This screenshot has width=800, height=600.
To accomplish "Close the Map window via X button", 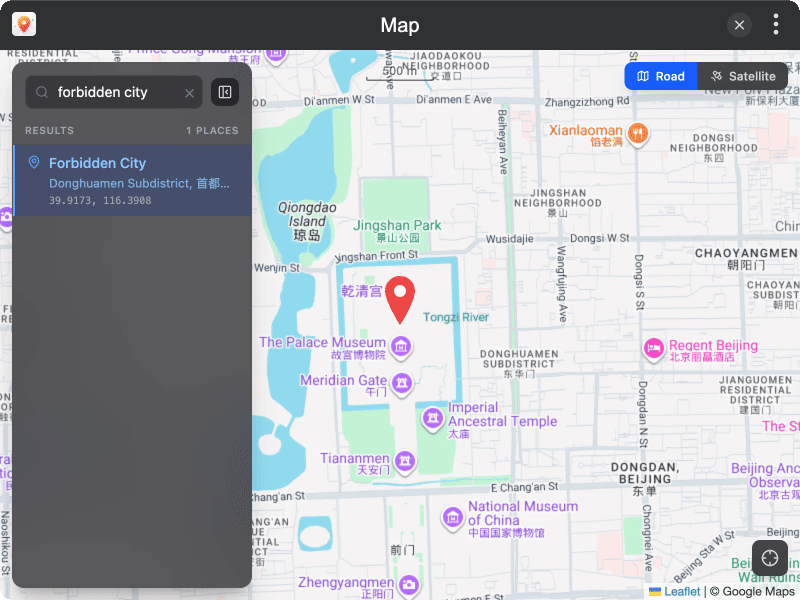I will tap(739, 25).
